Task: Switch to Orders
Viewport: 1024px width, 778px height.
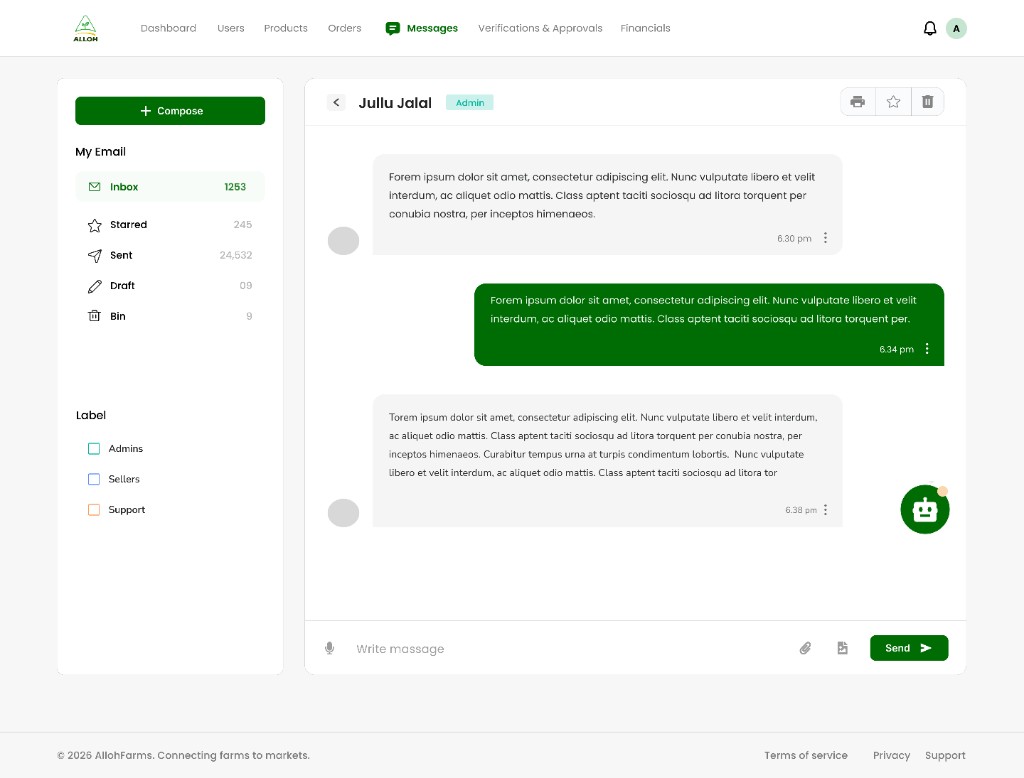Action: point(344,28)
